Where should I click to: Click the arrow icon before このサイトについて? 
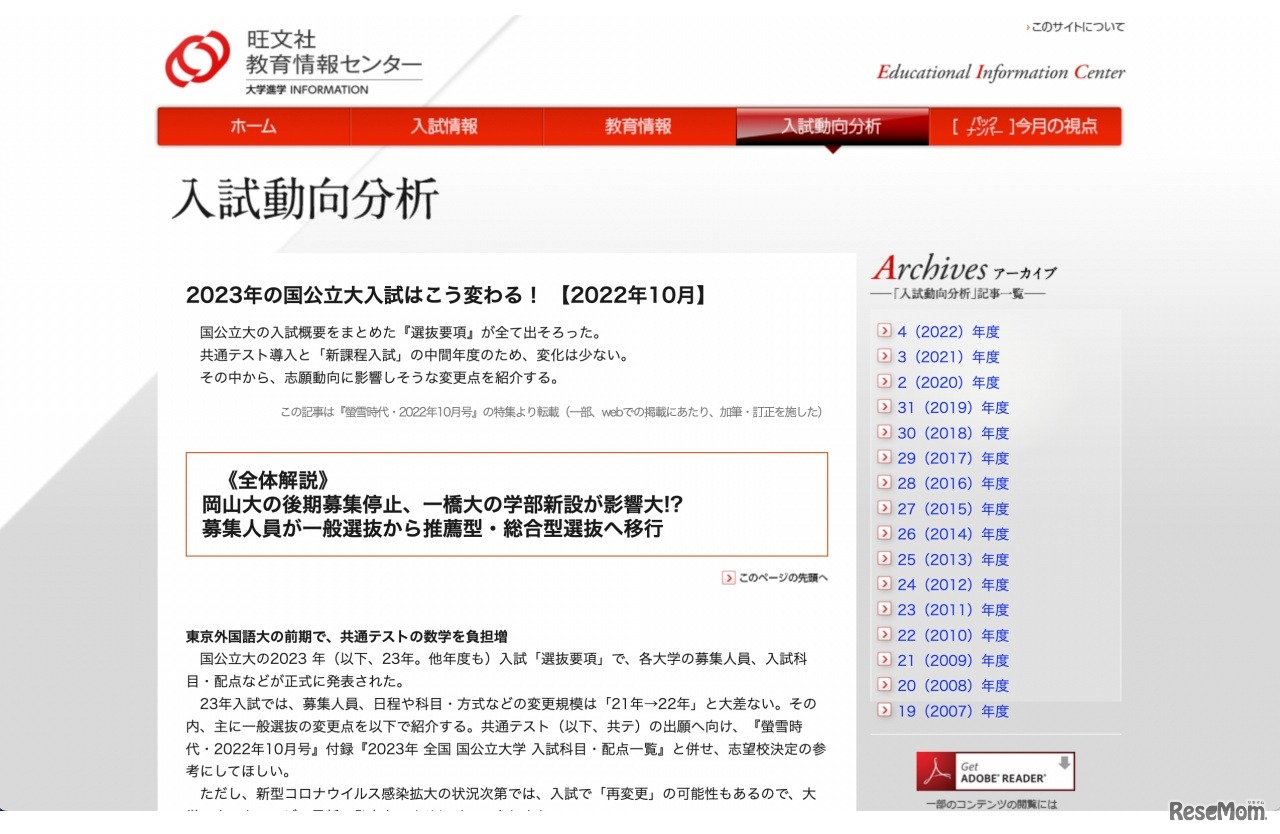[x=1030, y=28]
